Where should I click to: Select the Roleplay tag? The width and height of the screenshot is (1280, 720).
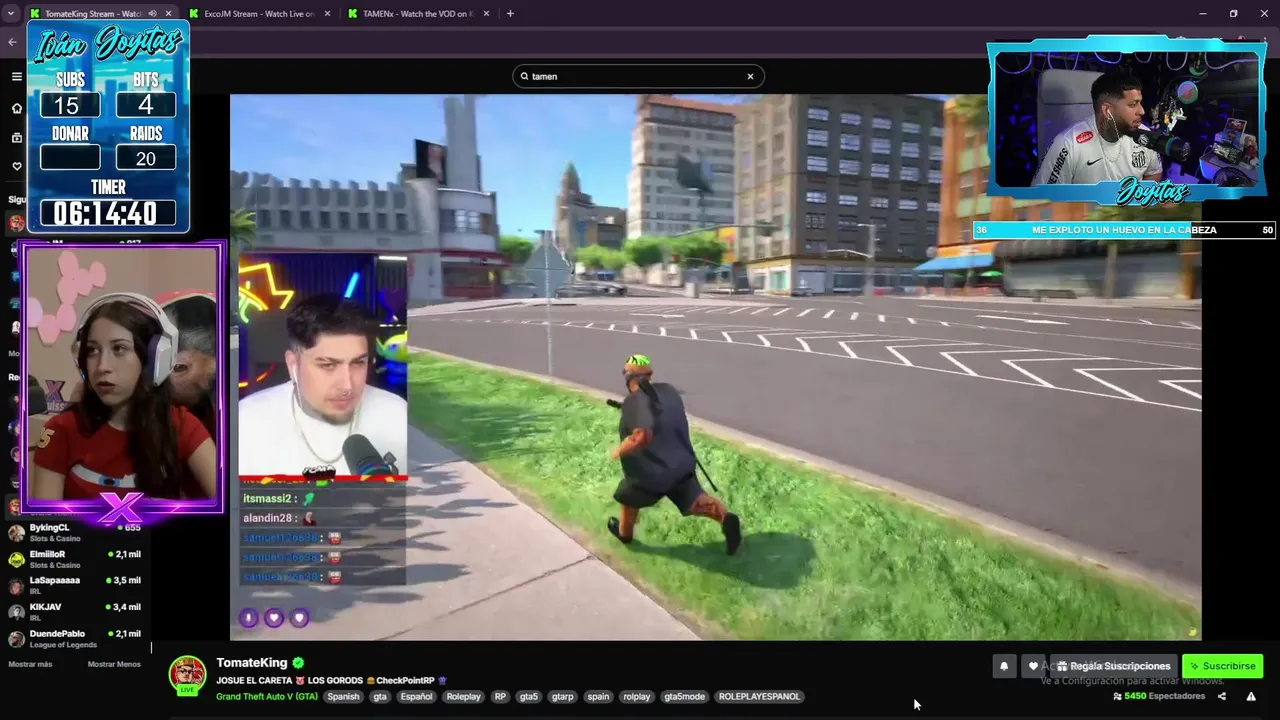coord(464,696)
